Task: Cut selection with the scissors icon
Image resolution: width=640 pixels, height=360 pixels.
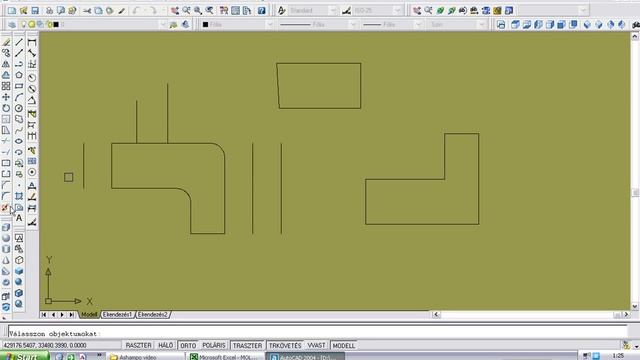Action: (87, 11)
